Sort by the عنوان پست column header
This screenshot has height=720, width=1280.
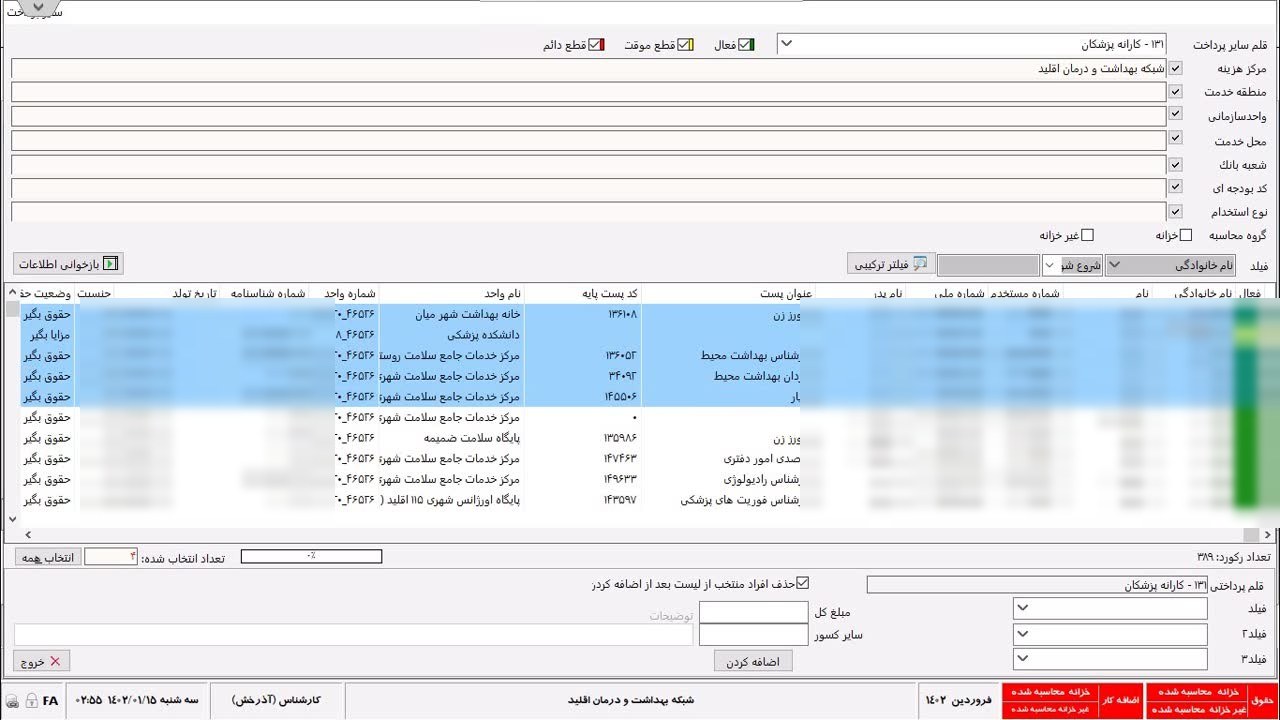[x=728, y=293]
